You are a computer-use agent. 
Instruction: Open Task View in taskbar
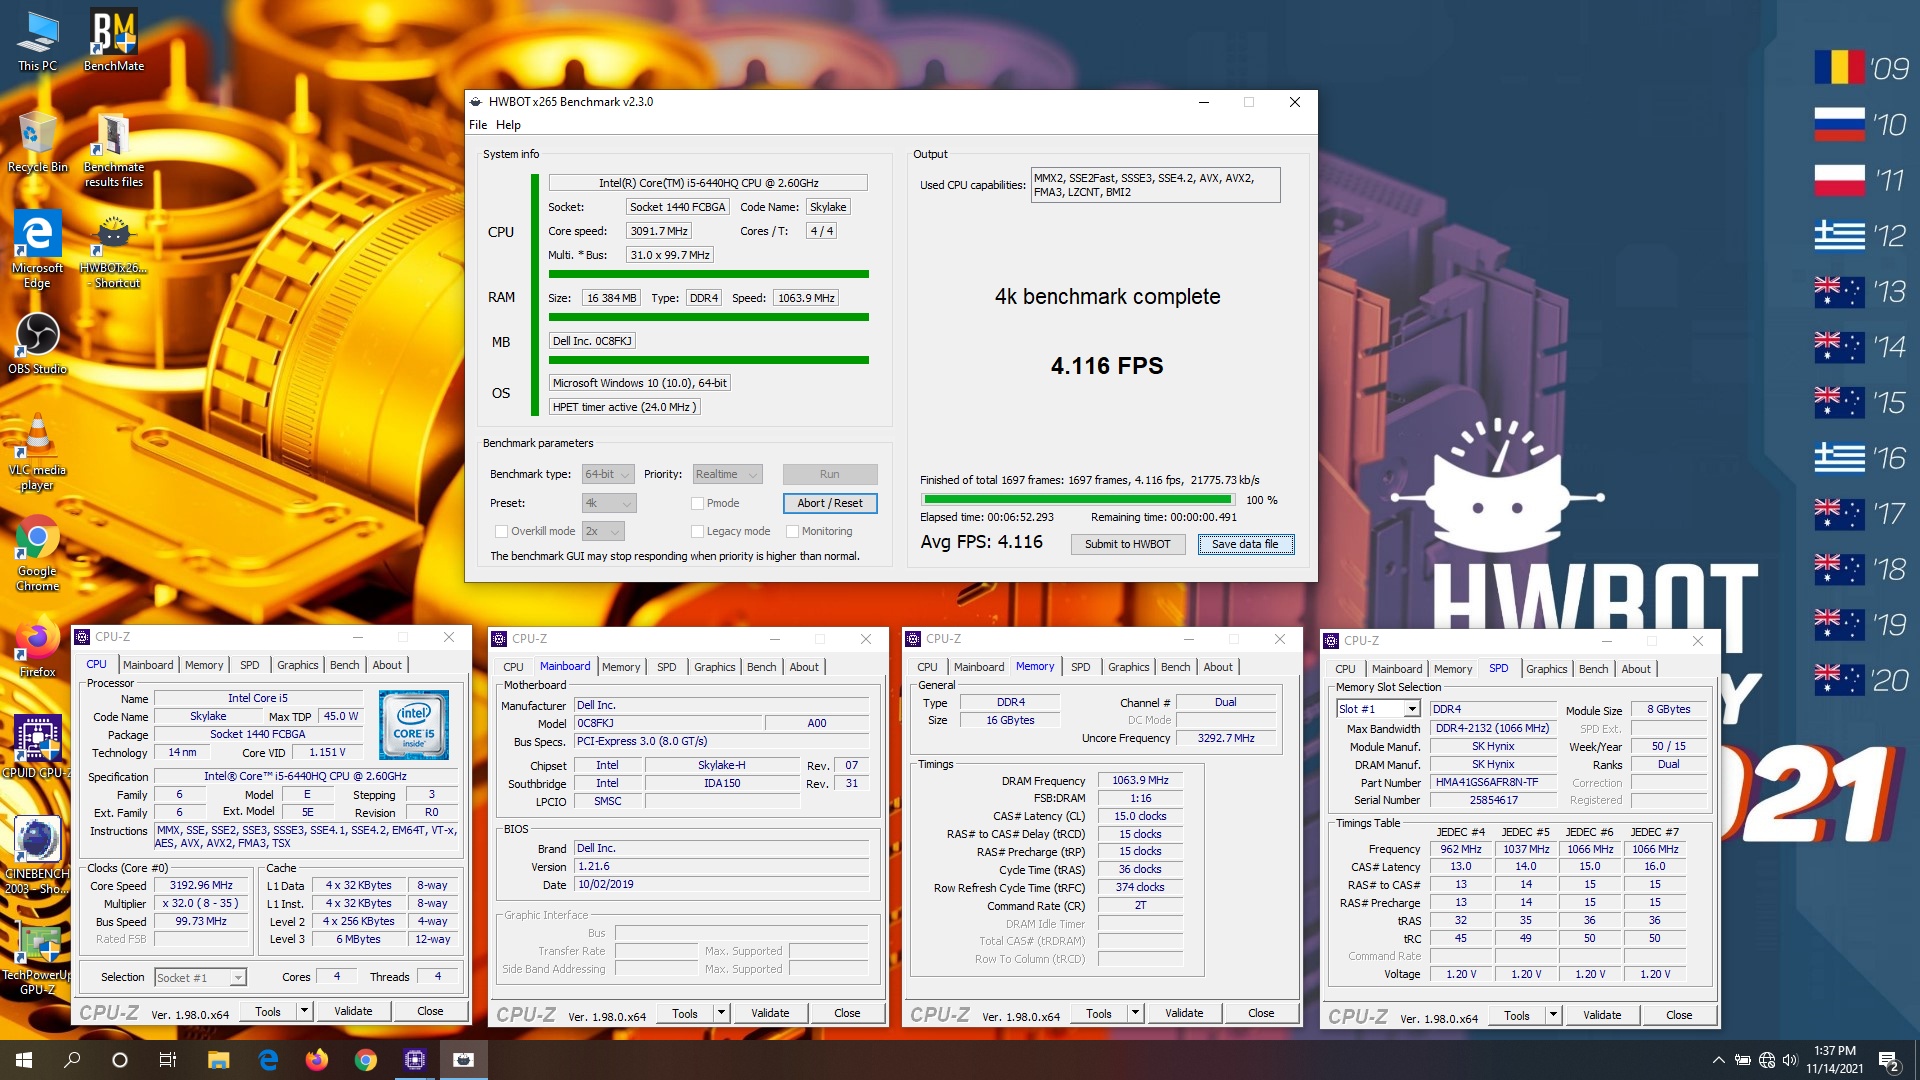(x=168, y=1060)
